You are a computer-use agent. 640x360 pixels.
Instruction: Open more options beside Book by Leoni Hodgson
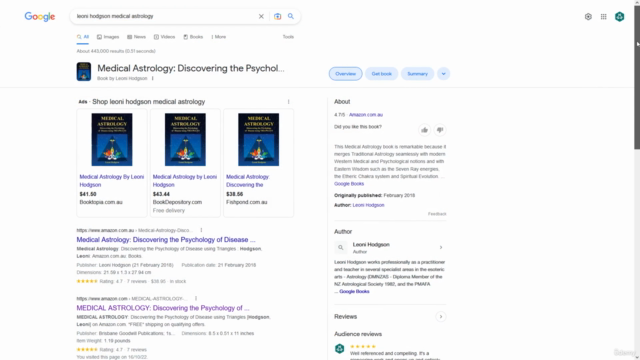click(x=153, y=78)
